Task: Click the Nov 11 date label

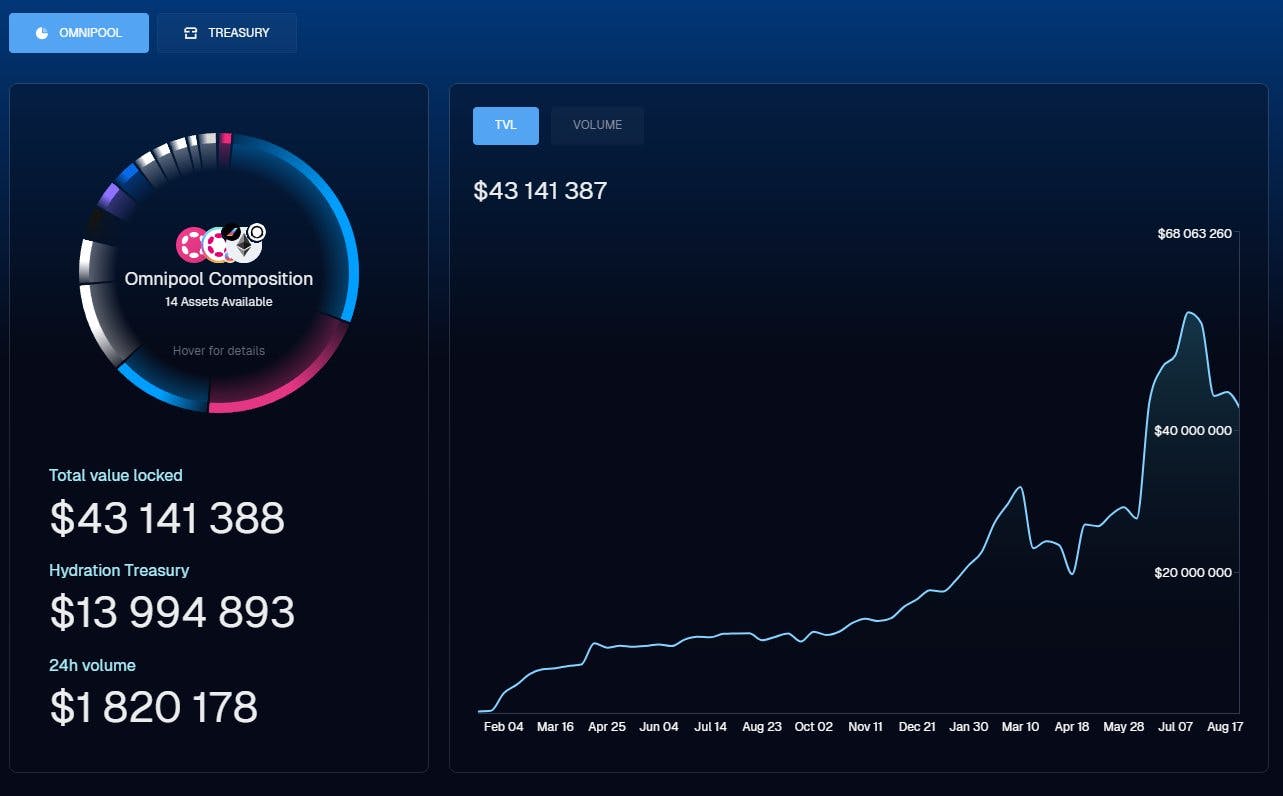Action: (x=865, y=727)
